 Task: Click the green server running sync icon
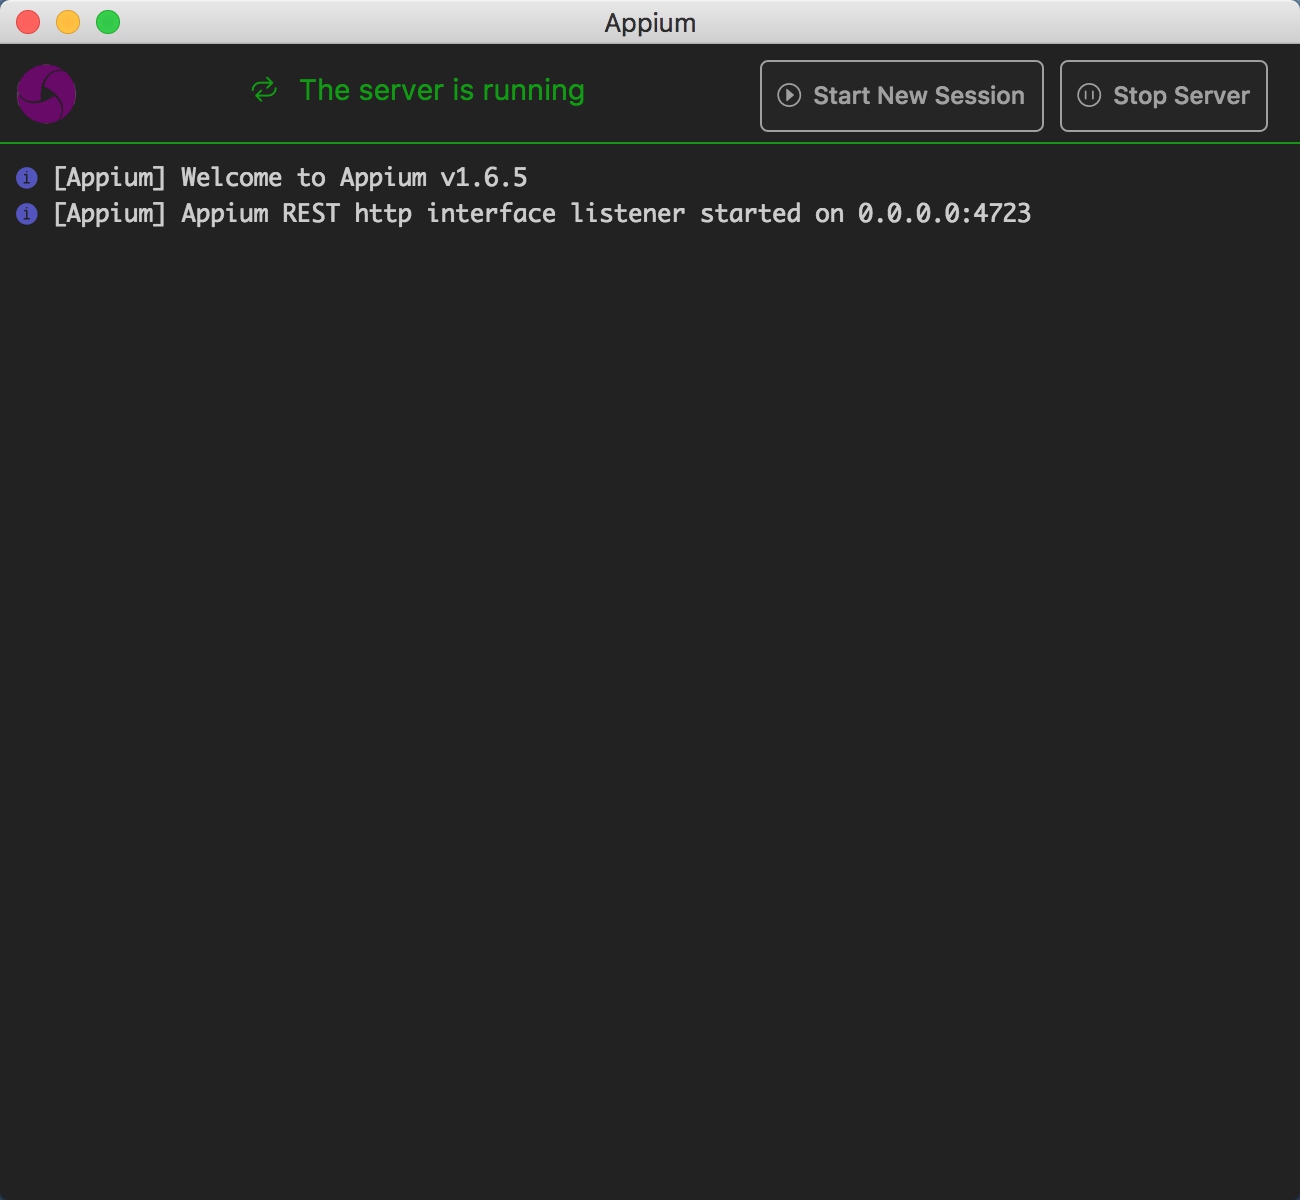tap(264, 90)
